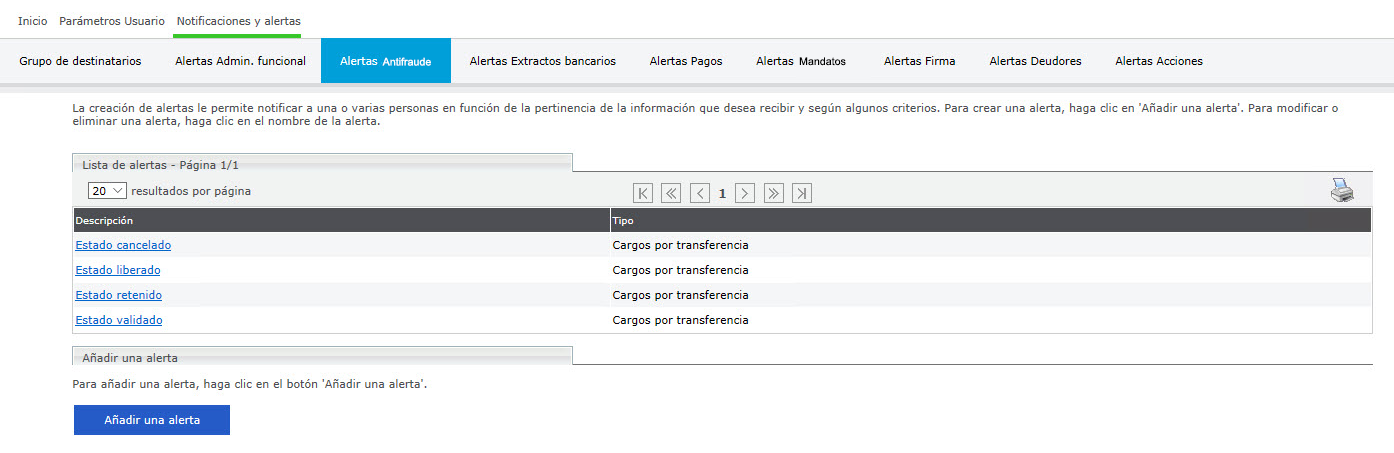
Task: Click the next page arrow icon
Action: click(x=744, y=193)
